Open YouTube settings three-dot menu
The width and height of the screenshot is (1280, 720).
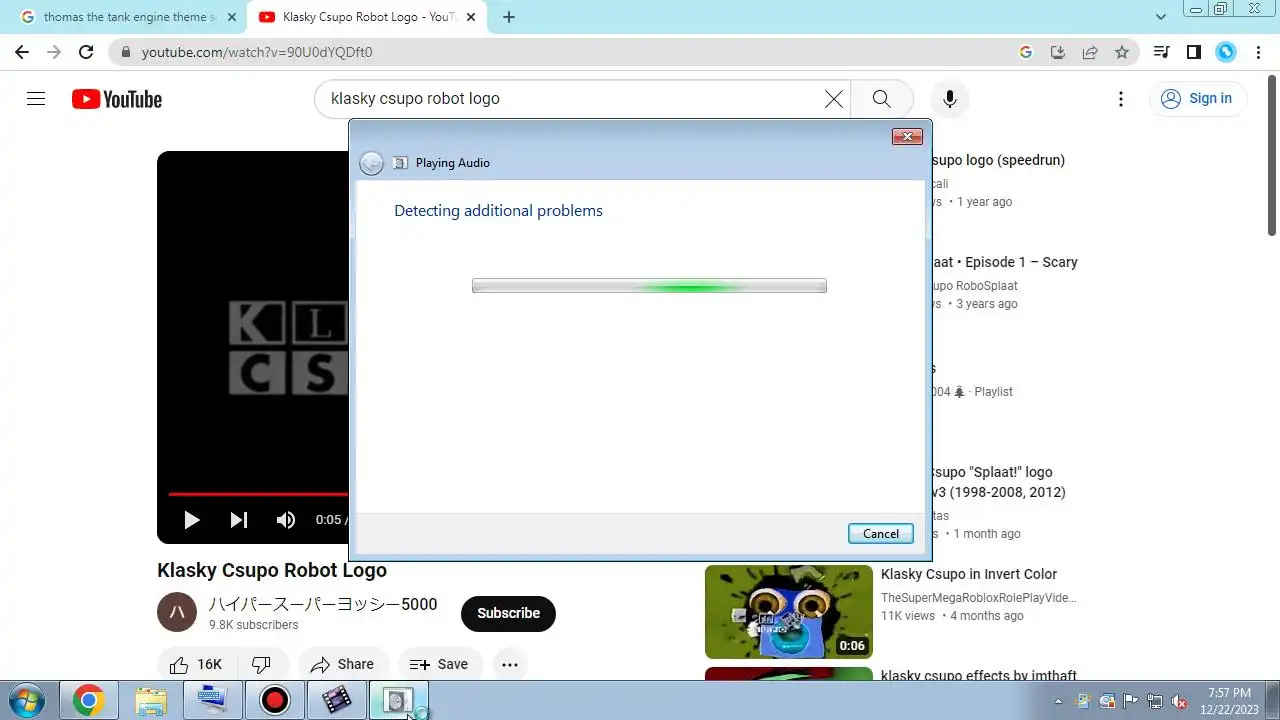[x=1121, y=99]
